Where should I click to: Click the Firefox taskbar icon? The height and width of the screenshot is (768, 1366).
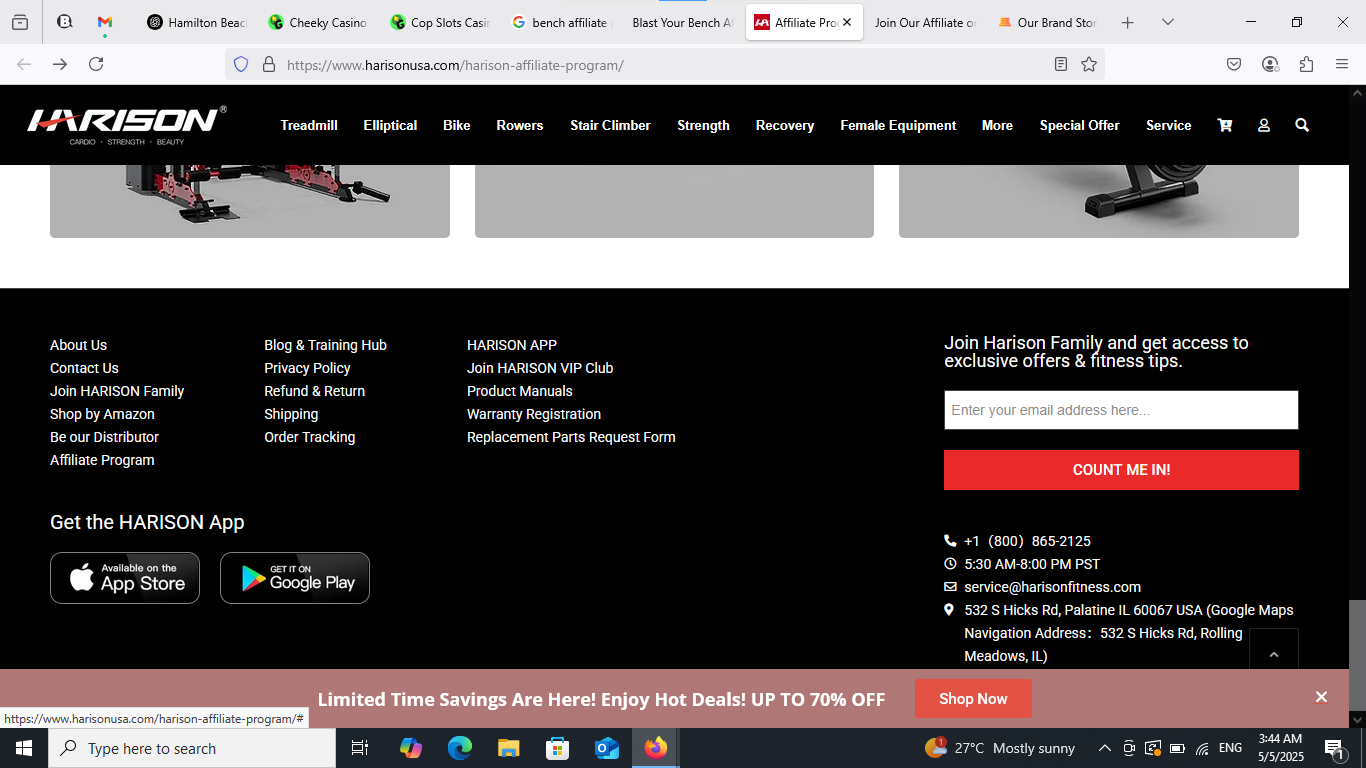(656, 748)
